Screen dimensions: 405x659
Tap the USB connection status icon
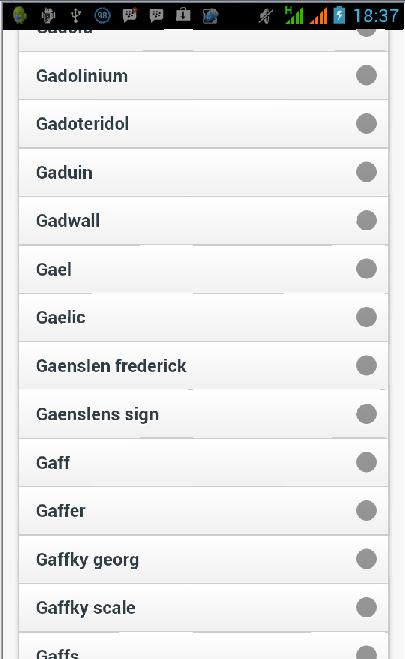[76, 16]
